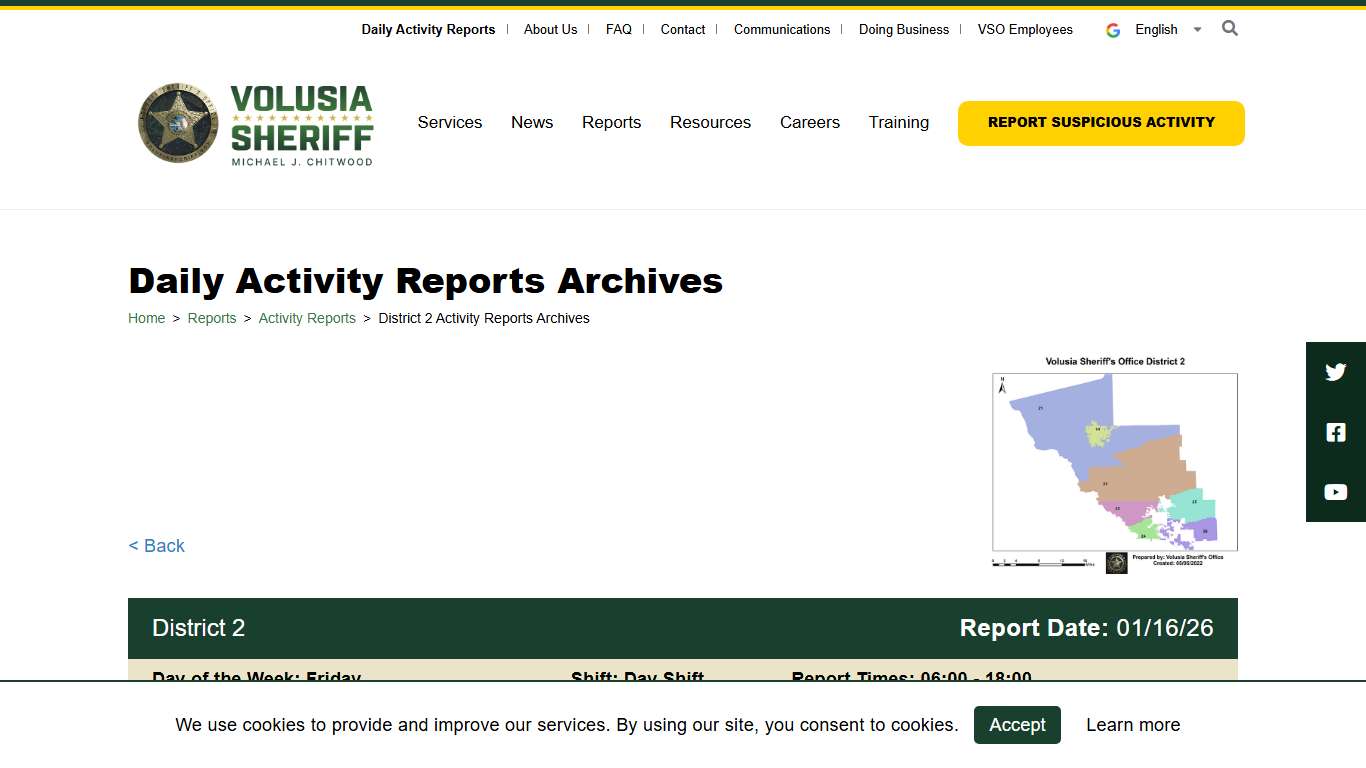The height and width of the screenshot is (768, 1366).
Task: Open the site search magnifier icon
Action: pos(1229,29)
